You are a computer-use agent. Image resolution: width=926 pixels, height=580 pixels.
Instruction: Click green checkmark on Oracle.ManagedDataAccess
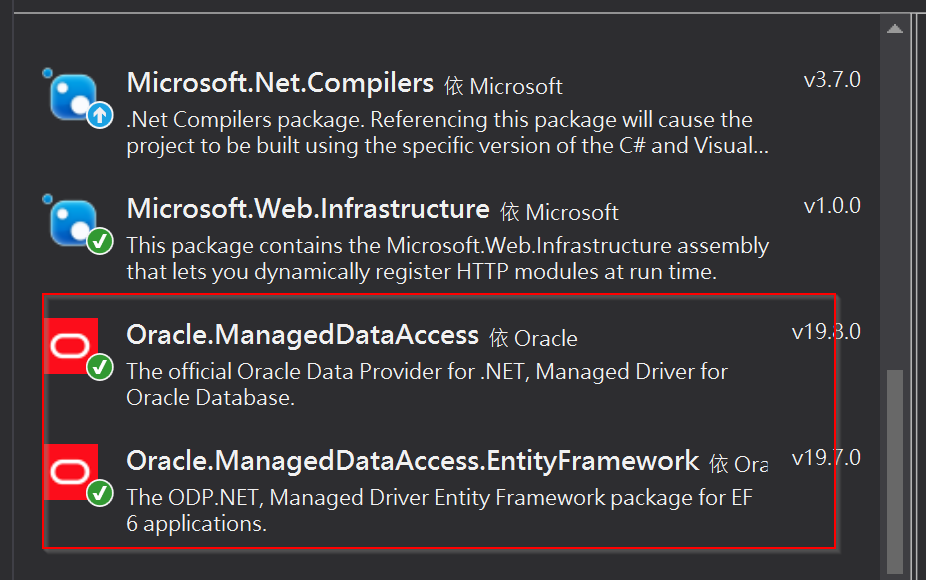click(99, 367)
